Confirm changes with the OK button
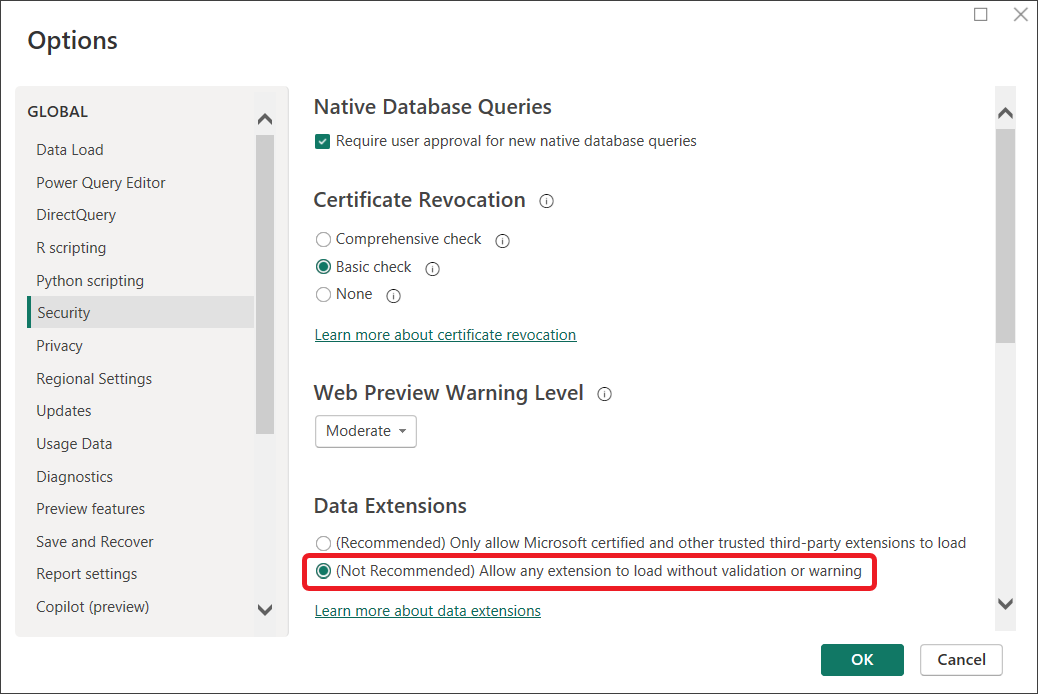The image size is (1038, 694). pos(862,659)
